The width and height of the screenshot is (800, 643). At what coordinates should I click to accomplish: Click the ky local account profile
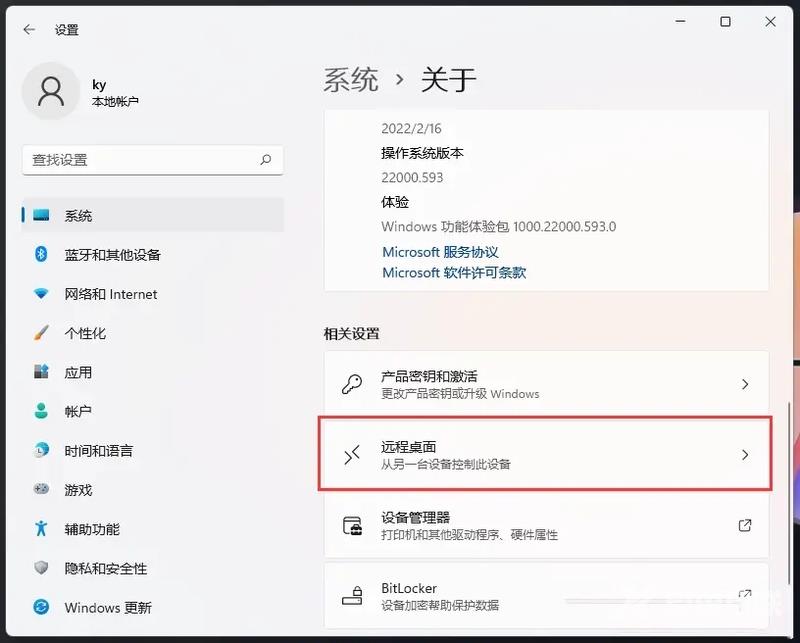[90, 92]
